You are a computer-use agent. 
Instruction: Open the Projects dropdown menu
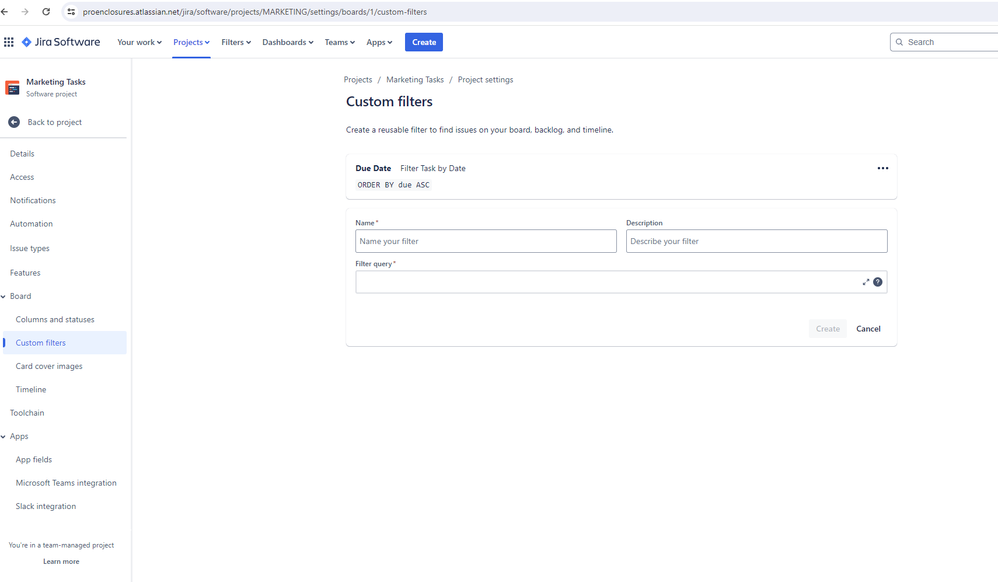click(x=191, y=42)
